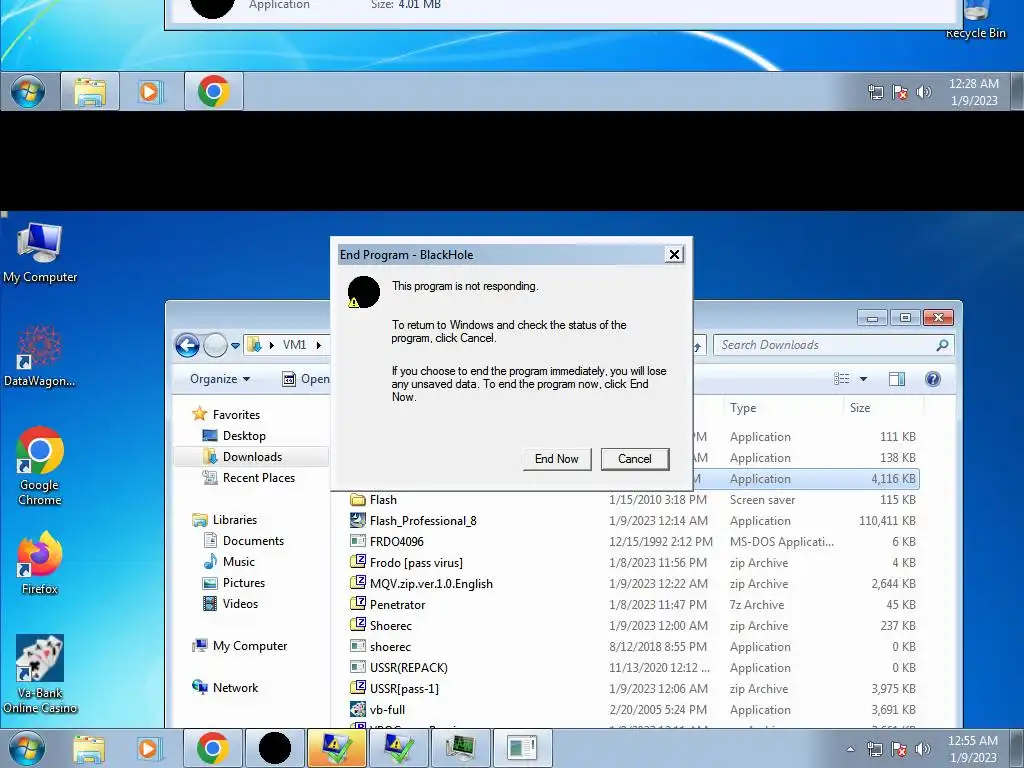1024x768 pixels.
Task: Change the view with the view icon
Action: 842,379
